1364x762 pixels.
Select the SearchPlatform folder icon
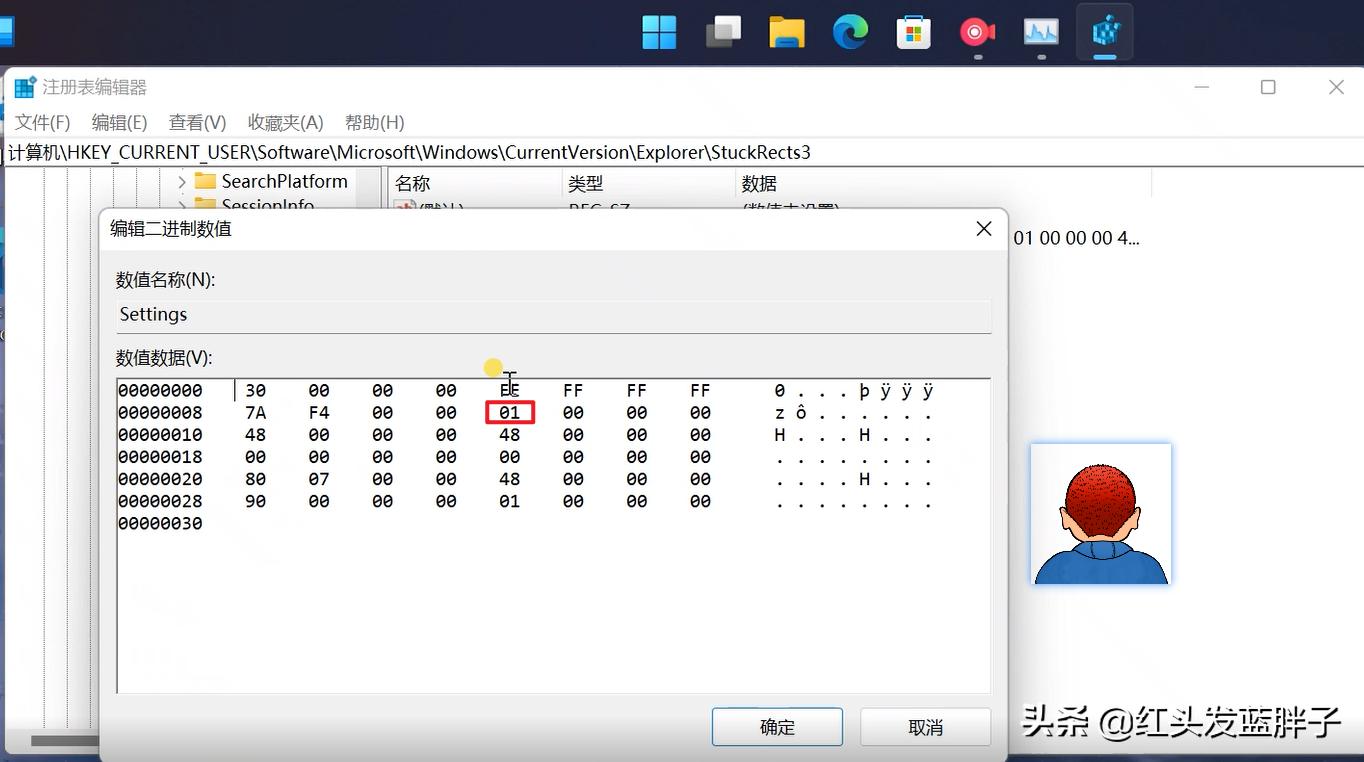203,181
